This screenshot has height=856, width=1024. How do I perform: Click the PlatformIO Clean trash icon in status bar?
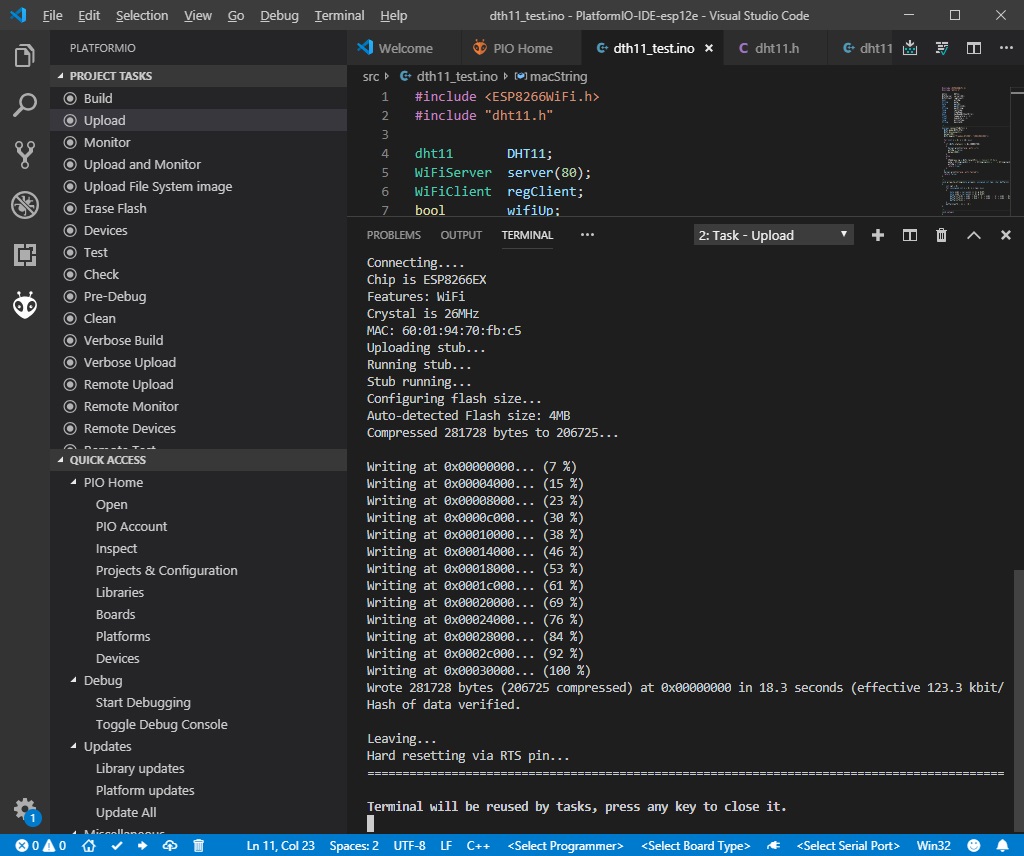coord(199,846)
